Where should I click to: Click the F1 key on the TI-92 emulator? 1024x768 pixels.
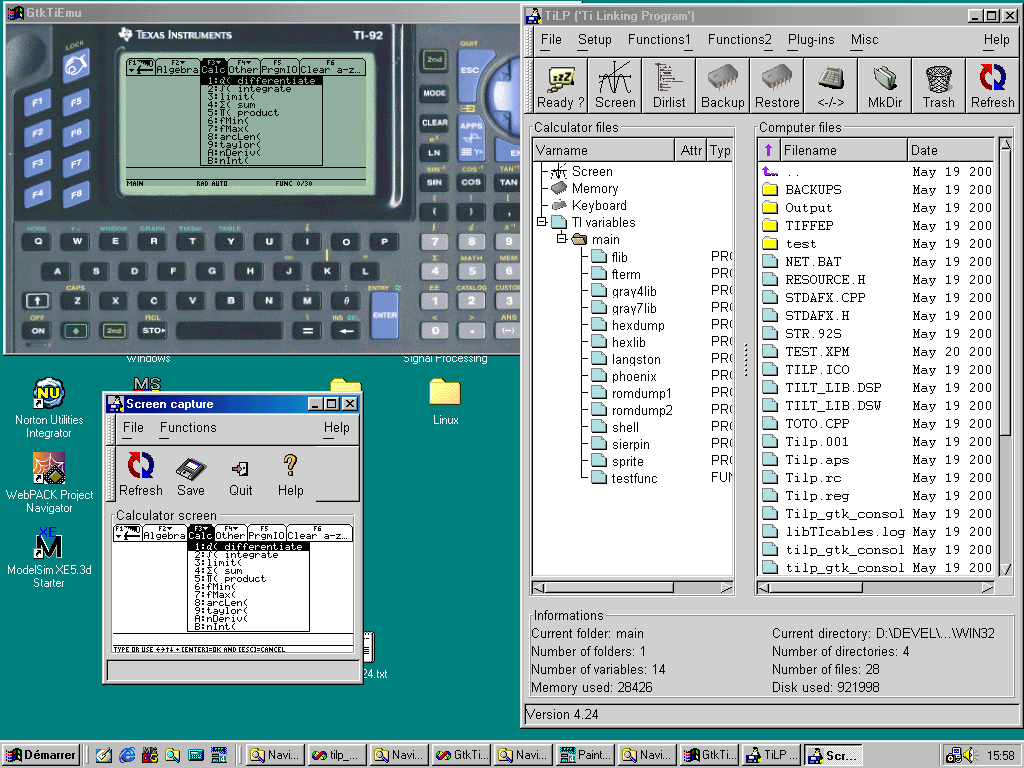pos(37,102)
